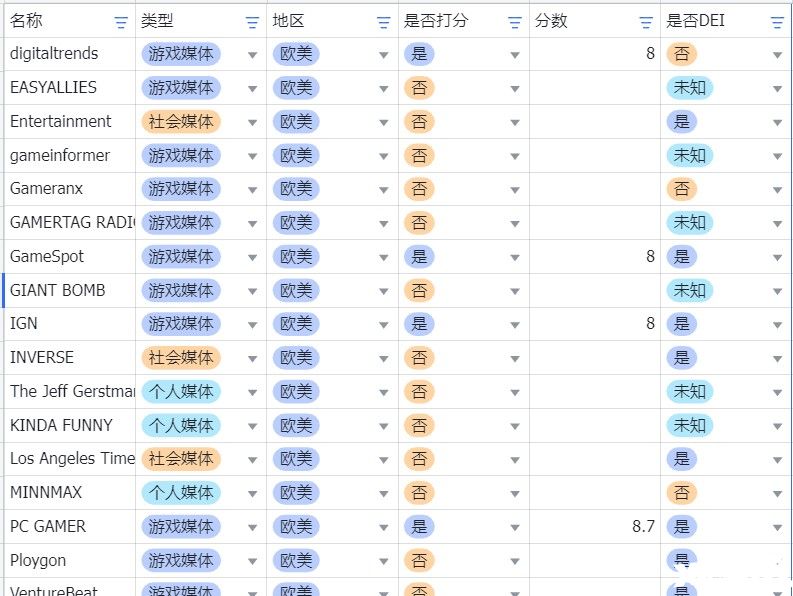Click the score 8 in IGN row

coord(650,324)
